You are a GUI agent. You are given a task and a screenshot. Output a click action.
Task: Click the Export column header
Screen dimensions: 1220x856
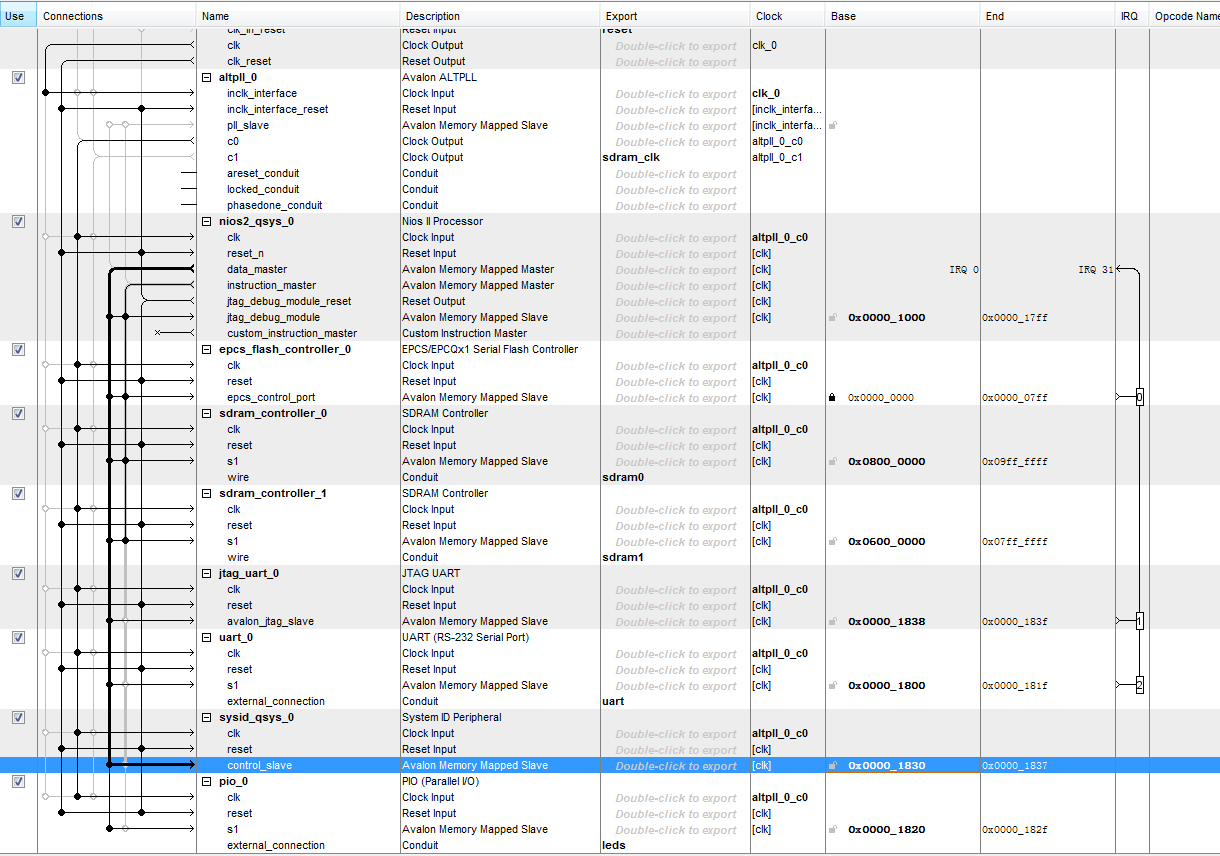coord(621,16)
